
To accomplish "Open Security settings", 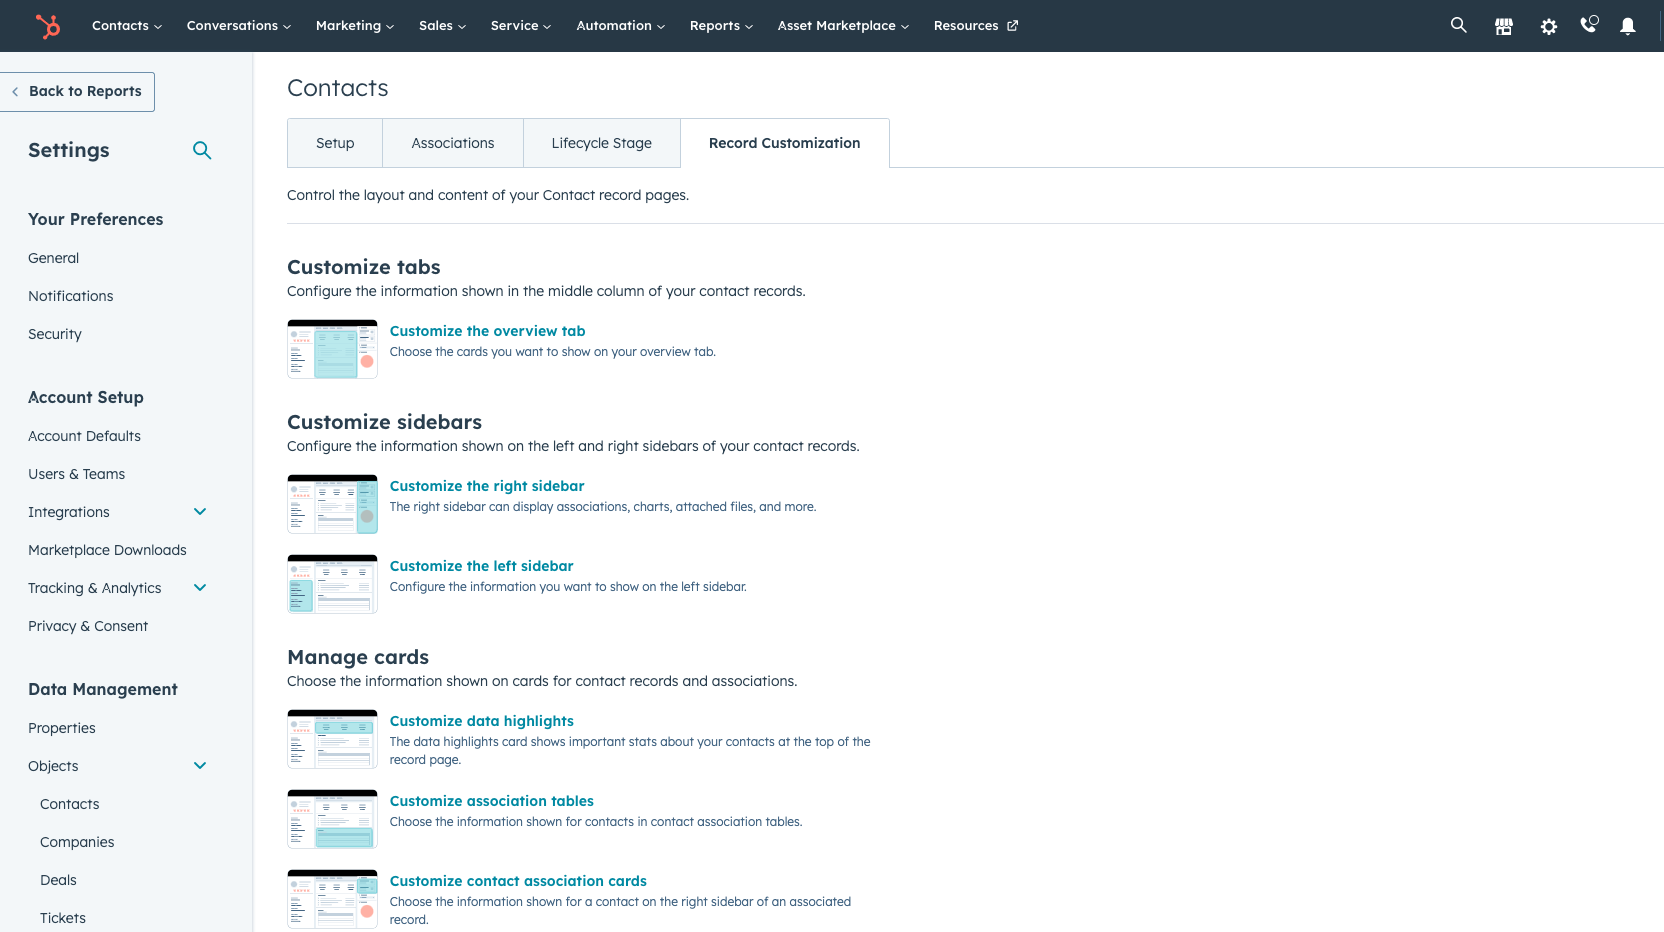I will pos(55,334).
